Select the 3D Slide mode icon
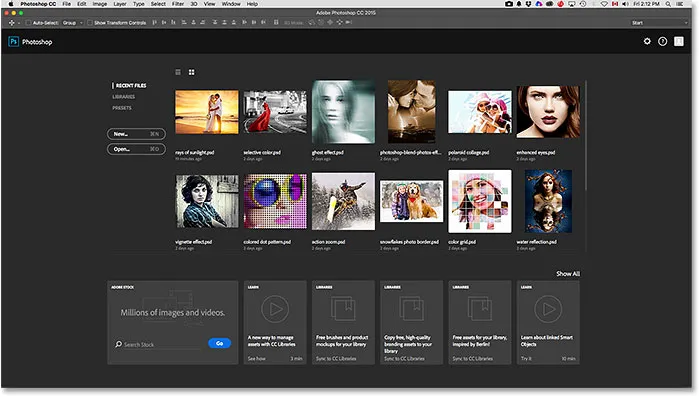699x396 pixels. click(339, 22)
